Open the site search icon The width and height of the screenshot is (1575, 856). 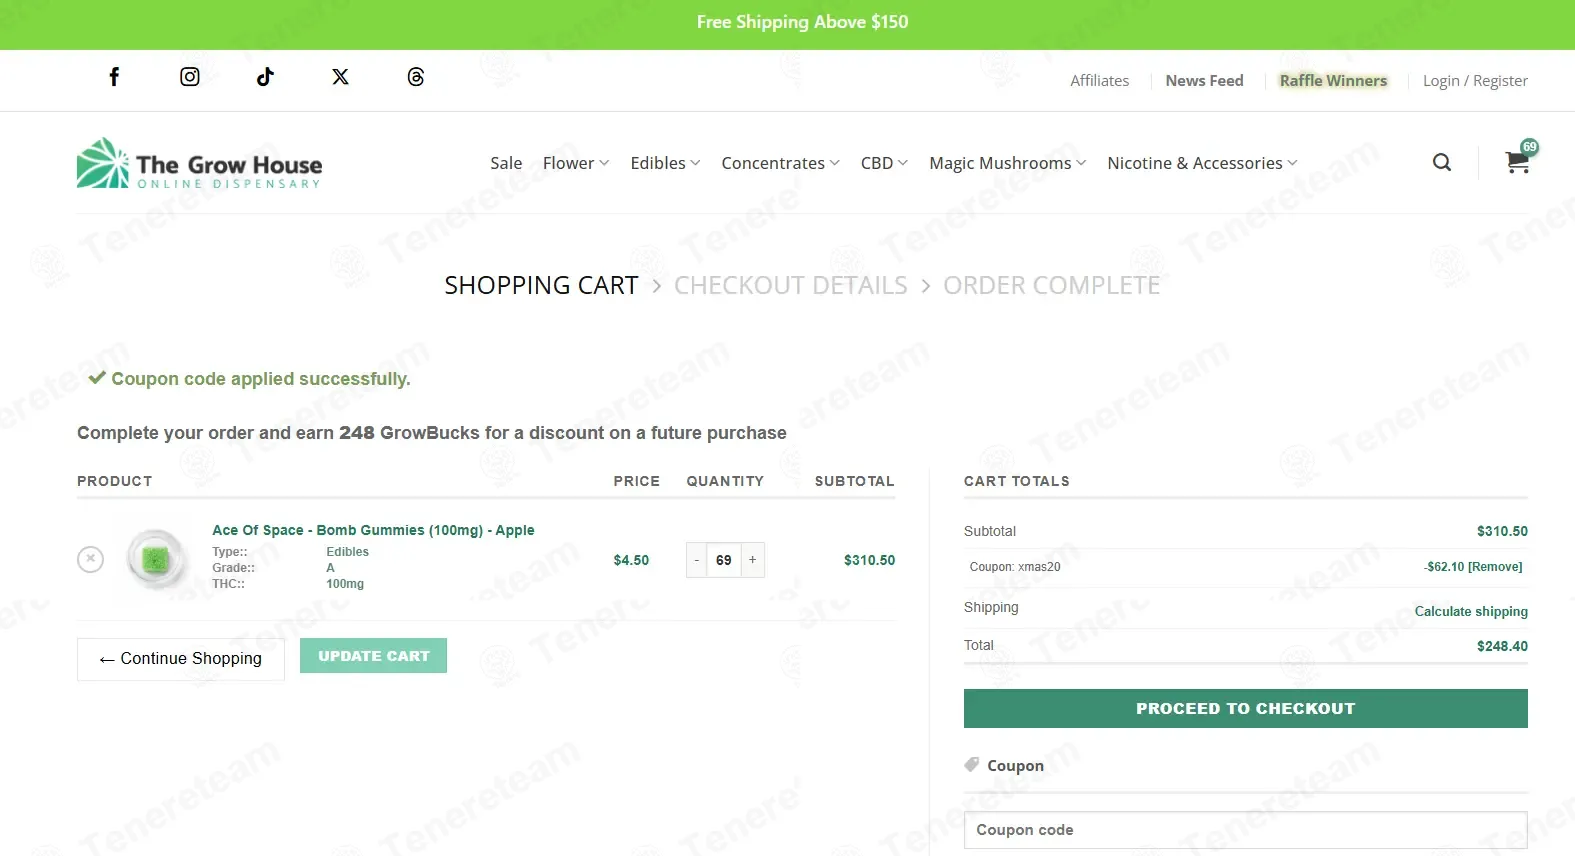1442,162
